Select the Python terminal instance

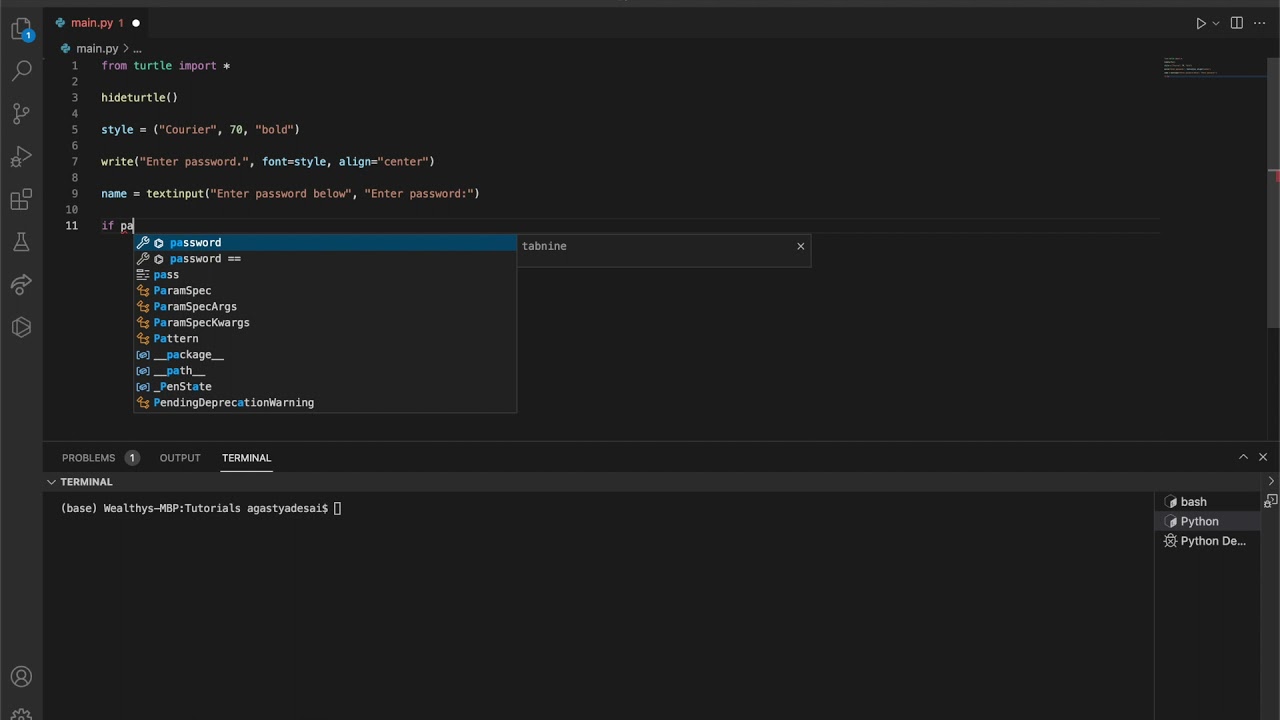click(1207, 521)
